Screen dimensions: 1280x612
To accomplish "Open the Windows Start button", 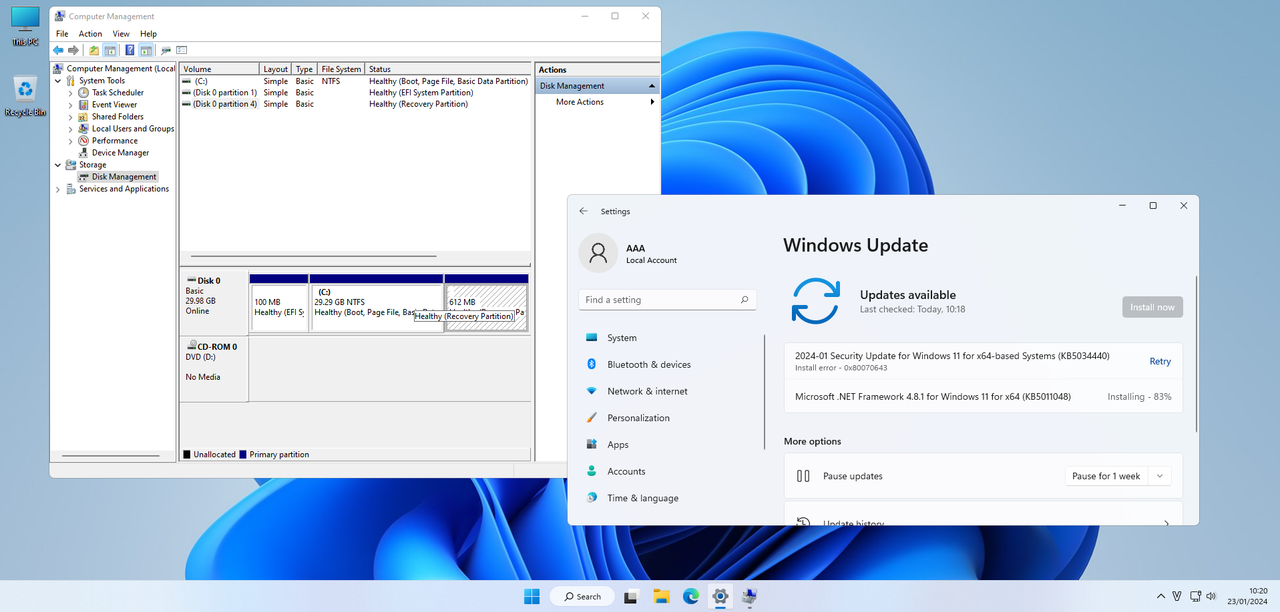I will (532, 597).
